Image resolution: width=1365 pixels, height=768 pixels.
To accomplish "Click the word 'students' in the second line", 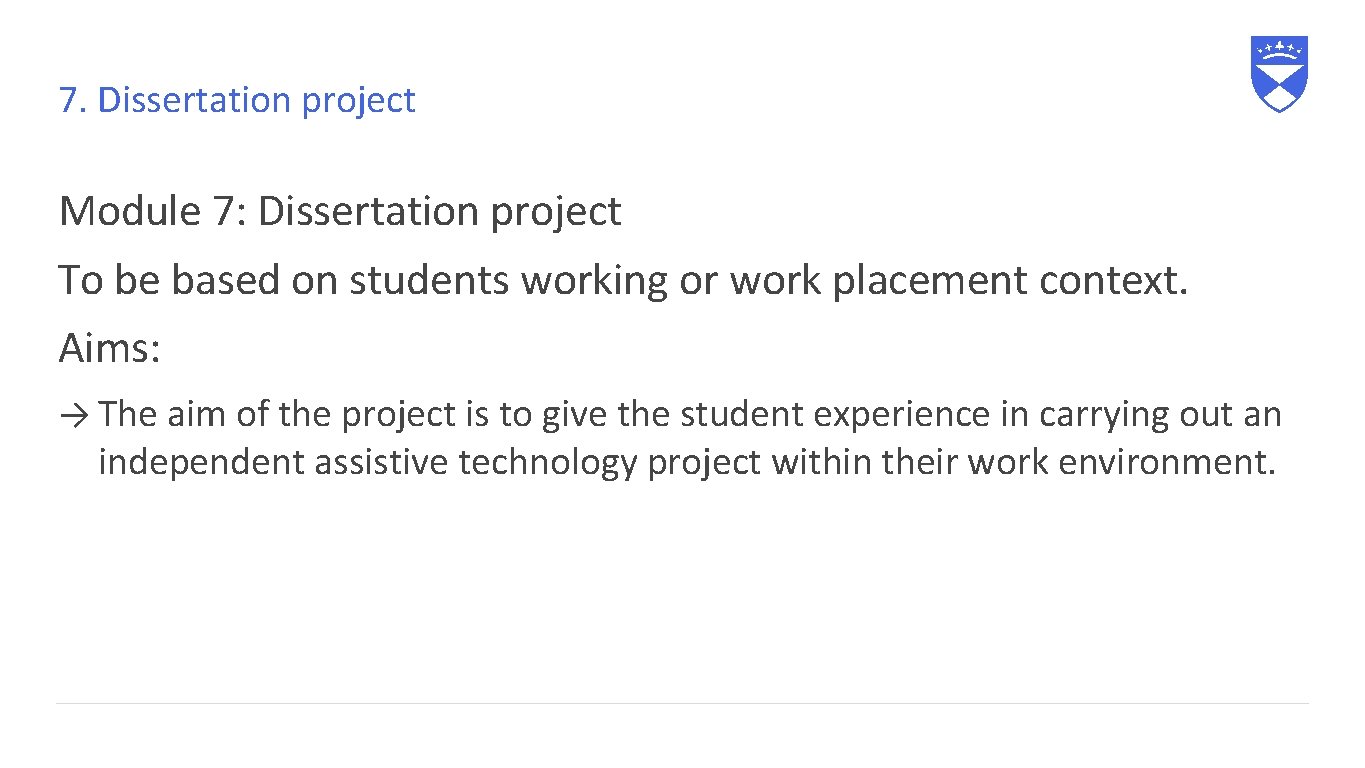I will pos(430,281).
